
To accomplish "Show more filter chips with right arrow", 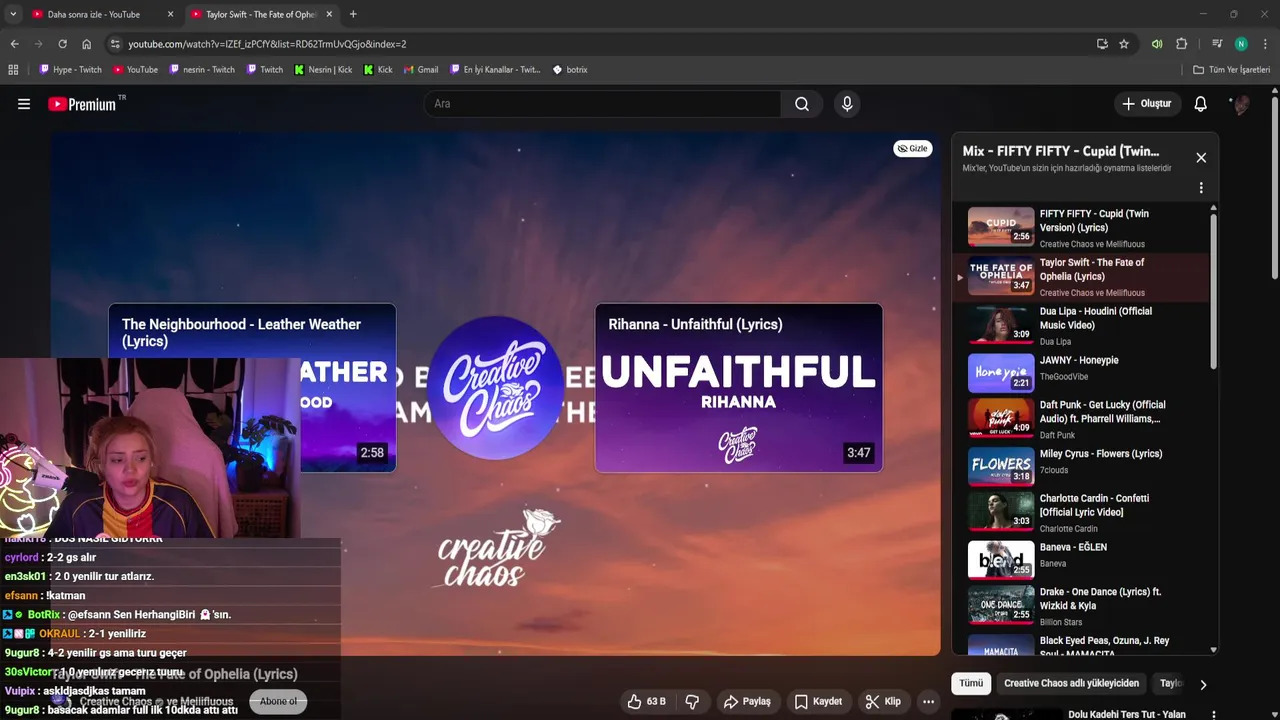I will tap(1203, 684).
